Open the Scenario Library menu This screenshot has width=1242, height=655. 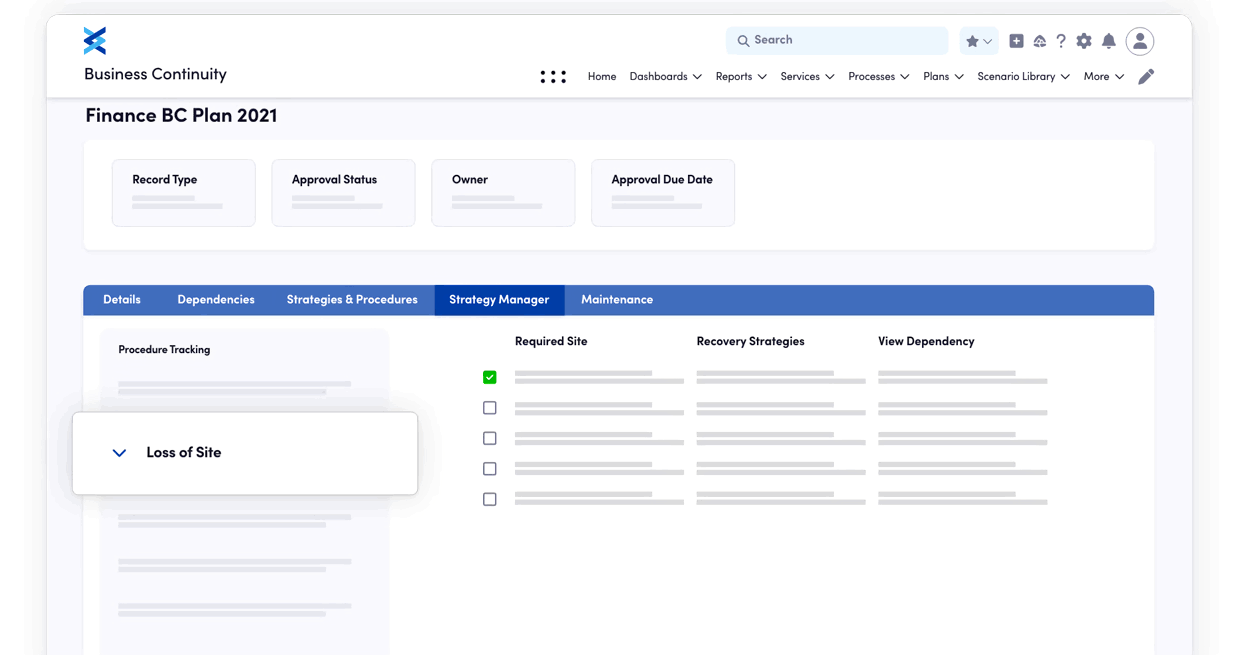(1023, 77)
